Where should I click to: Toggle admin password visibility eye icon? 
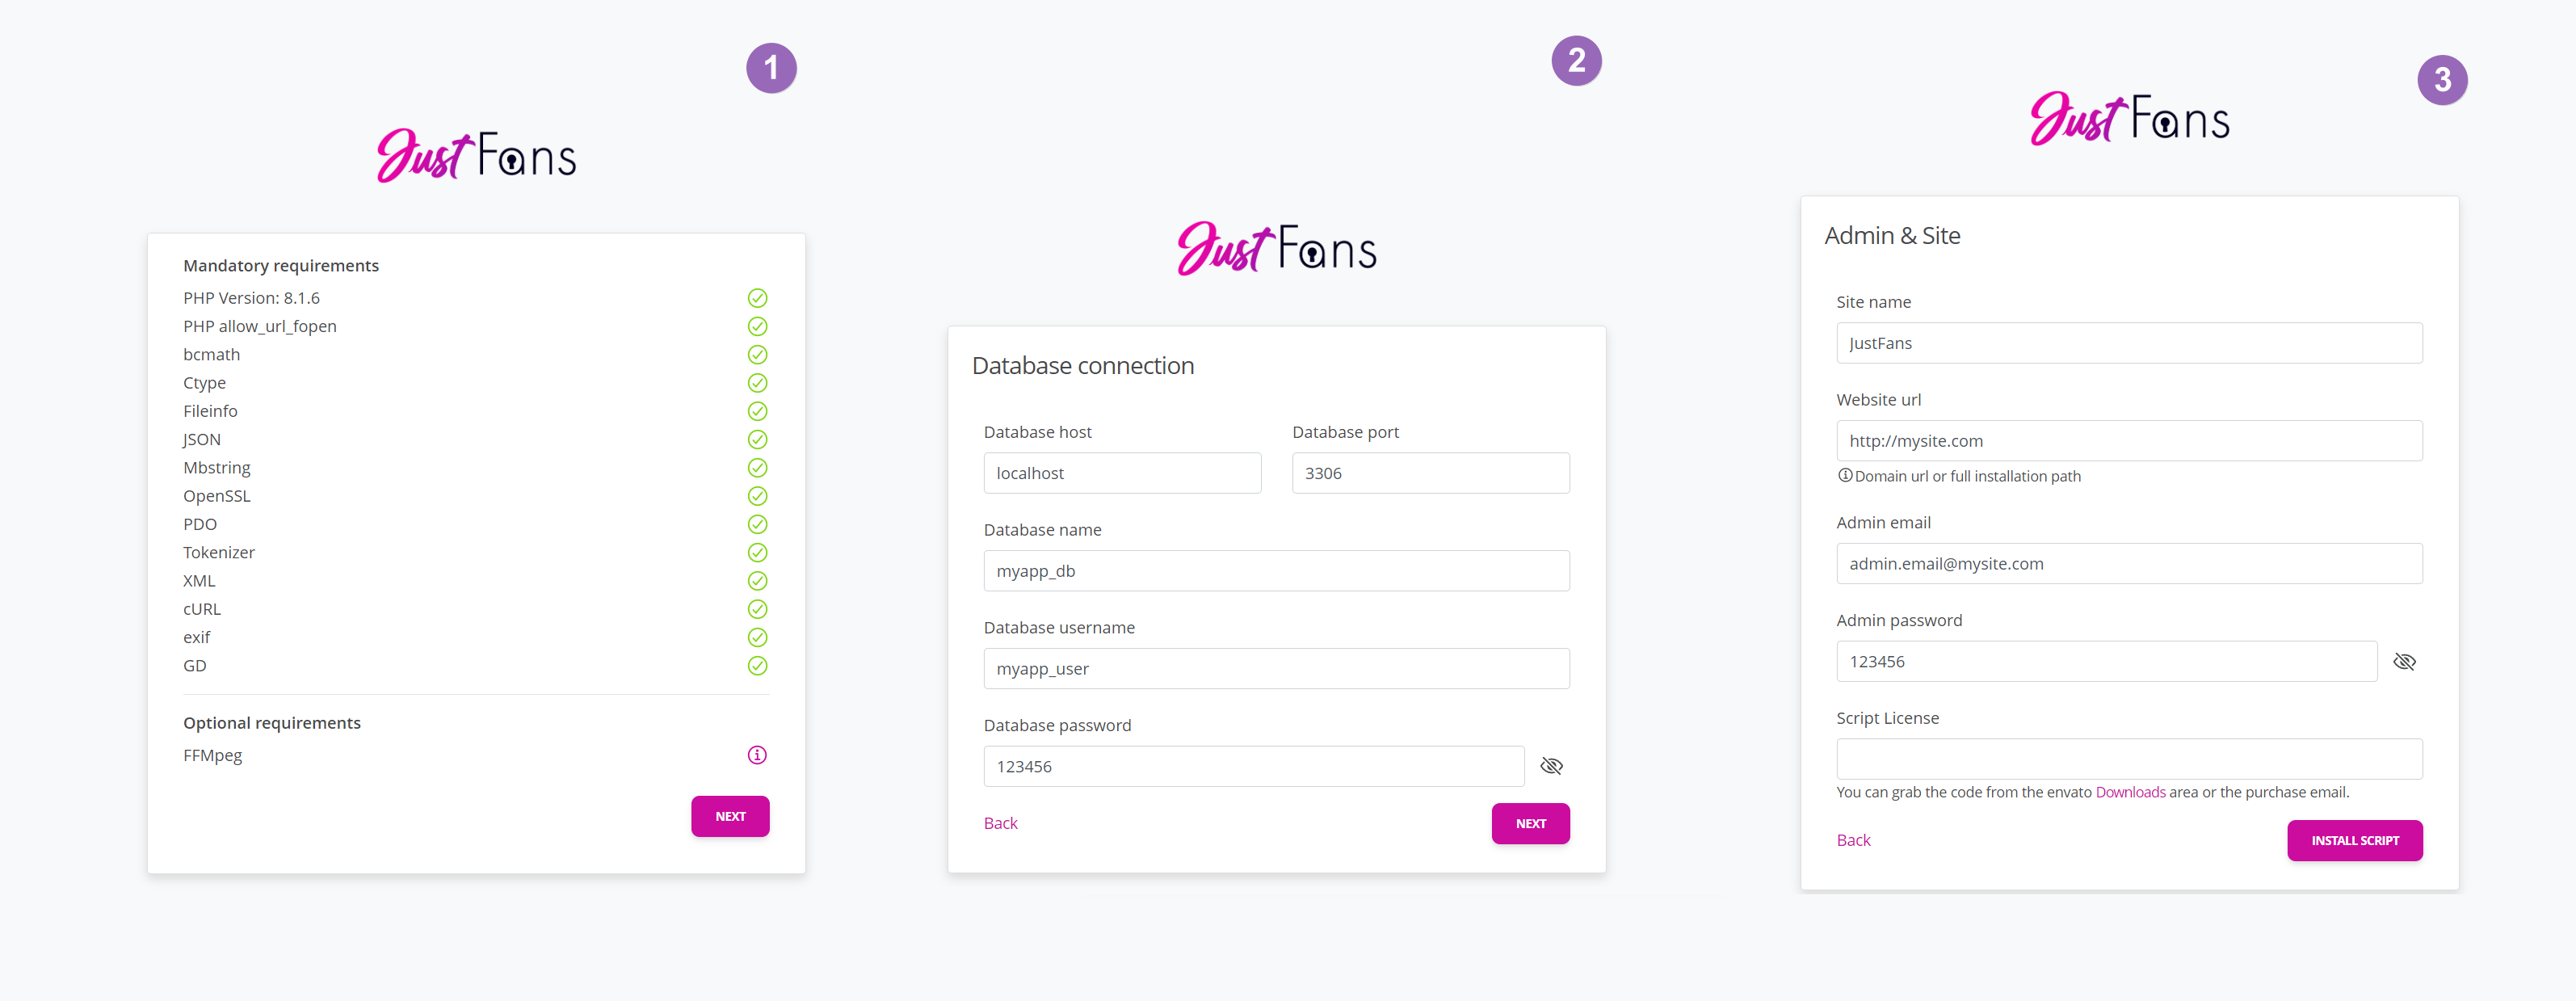click(x=2404, y=662)
